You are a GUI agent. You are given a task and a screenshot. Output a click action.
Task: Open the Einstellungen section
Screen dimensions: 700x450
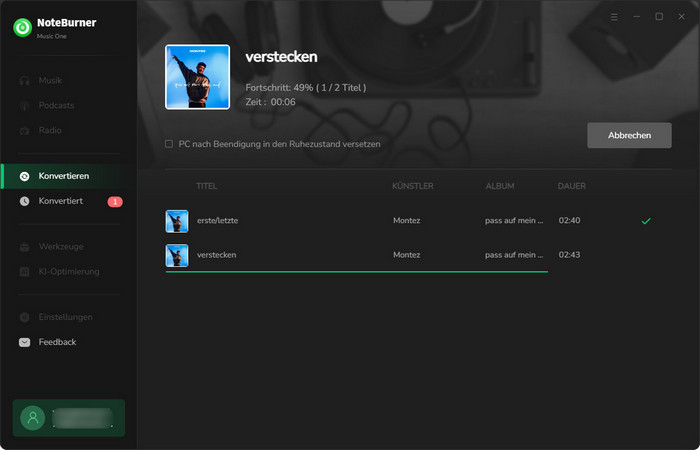point(66,317)
